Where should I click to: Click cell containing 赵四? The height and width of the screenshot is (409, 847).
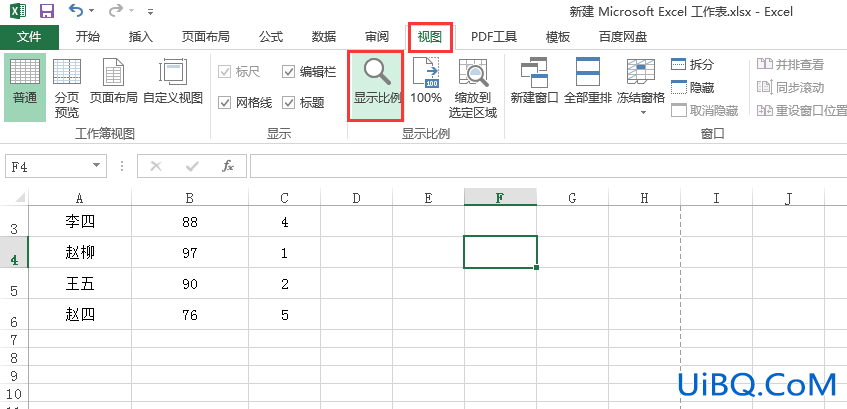tap(80, 314)
